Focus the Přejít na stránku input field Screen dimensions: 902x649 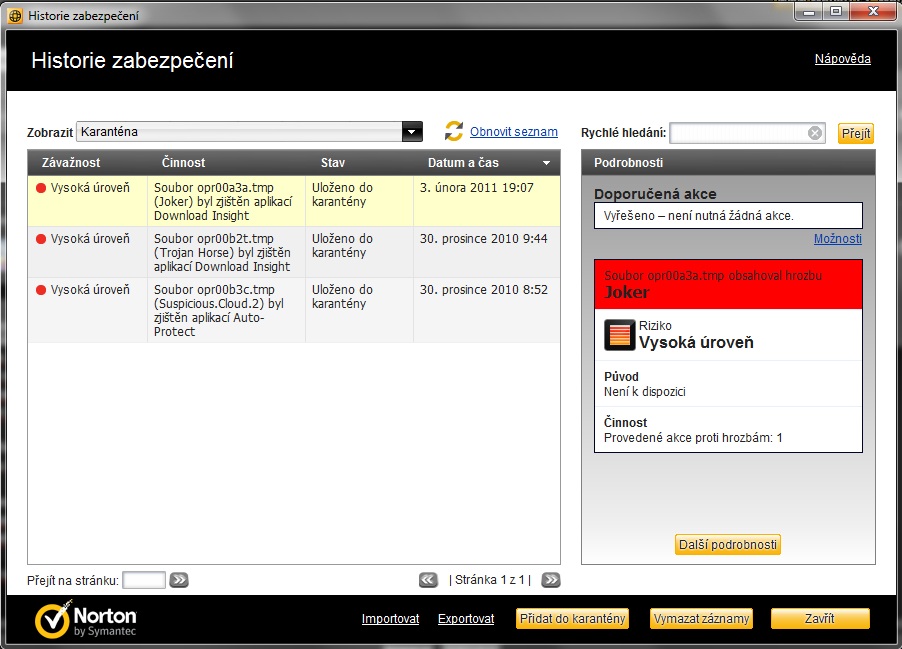tap(144, 580)
